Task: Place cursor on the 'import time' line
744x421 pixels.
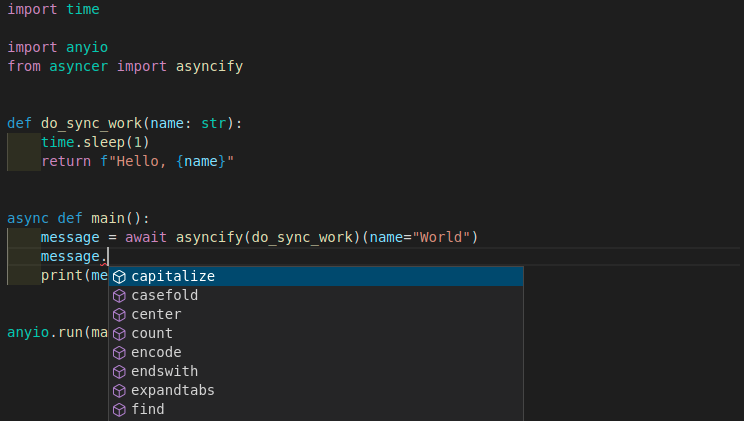Action: pos(53,9)
